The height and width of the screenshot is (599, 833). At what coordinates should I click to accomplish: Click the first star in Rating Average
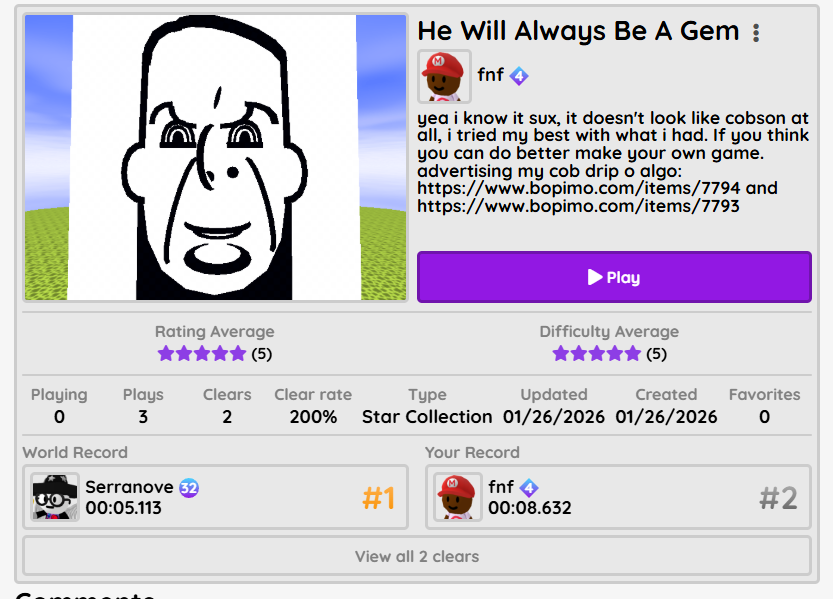tap(166, 354)
